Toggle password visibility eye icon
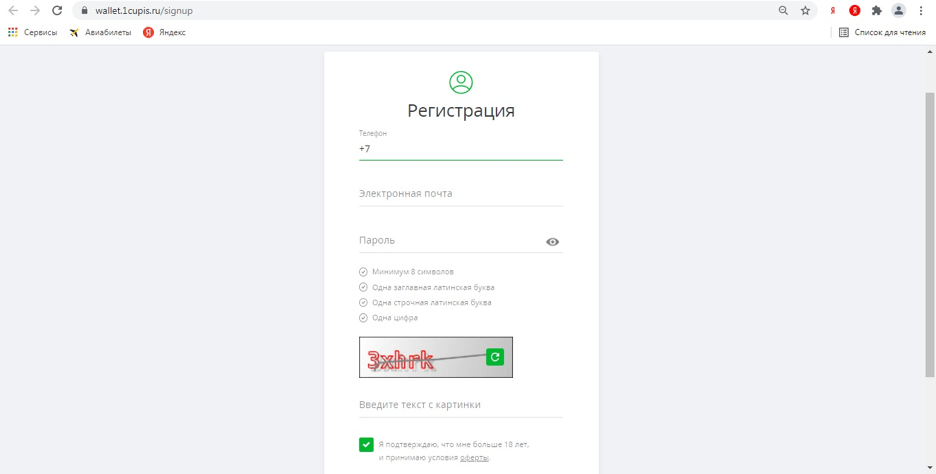The height and width of the screenshot is (474, 936). [x=552, y=242]
